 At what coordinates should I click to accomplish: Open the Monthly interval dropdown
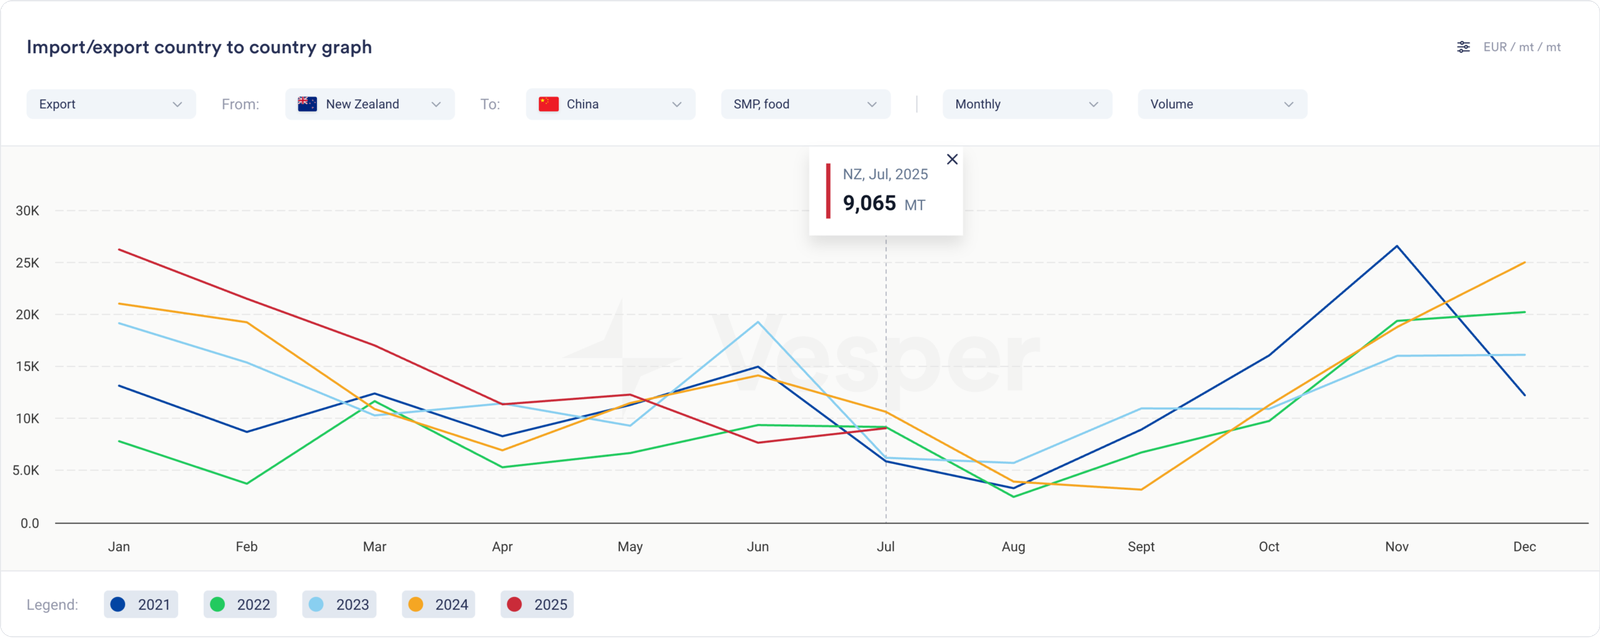click(1026, 104)
